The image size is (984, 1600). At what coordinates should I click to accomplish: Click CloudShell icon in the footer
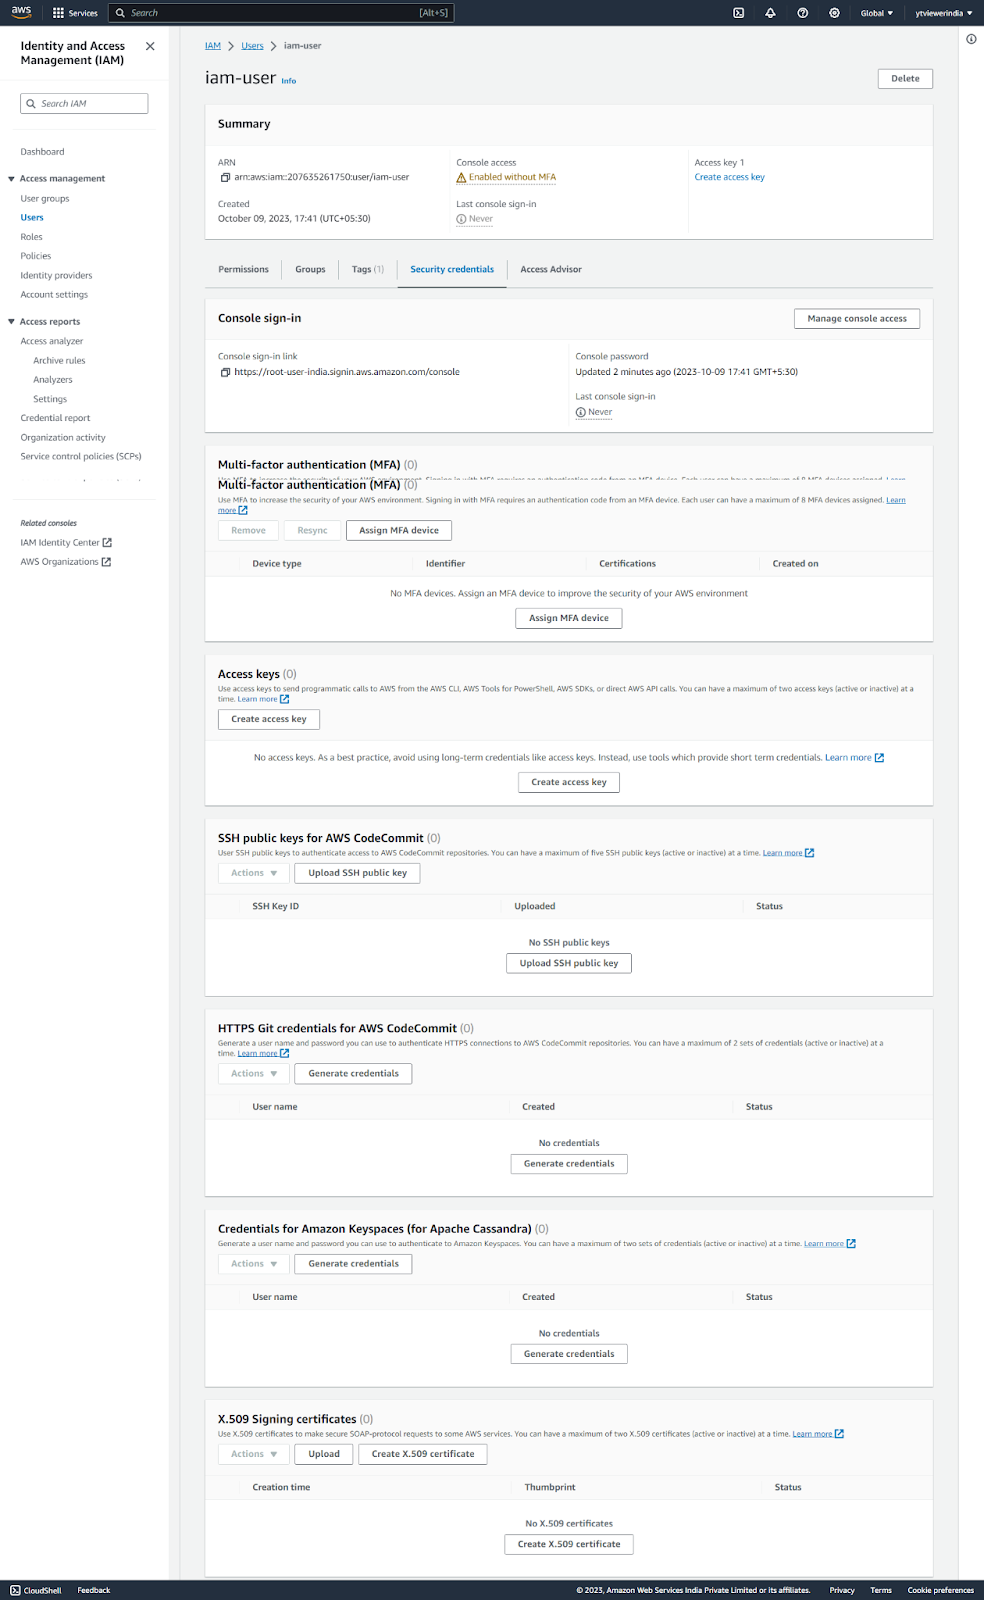point(15,1590)
